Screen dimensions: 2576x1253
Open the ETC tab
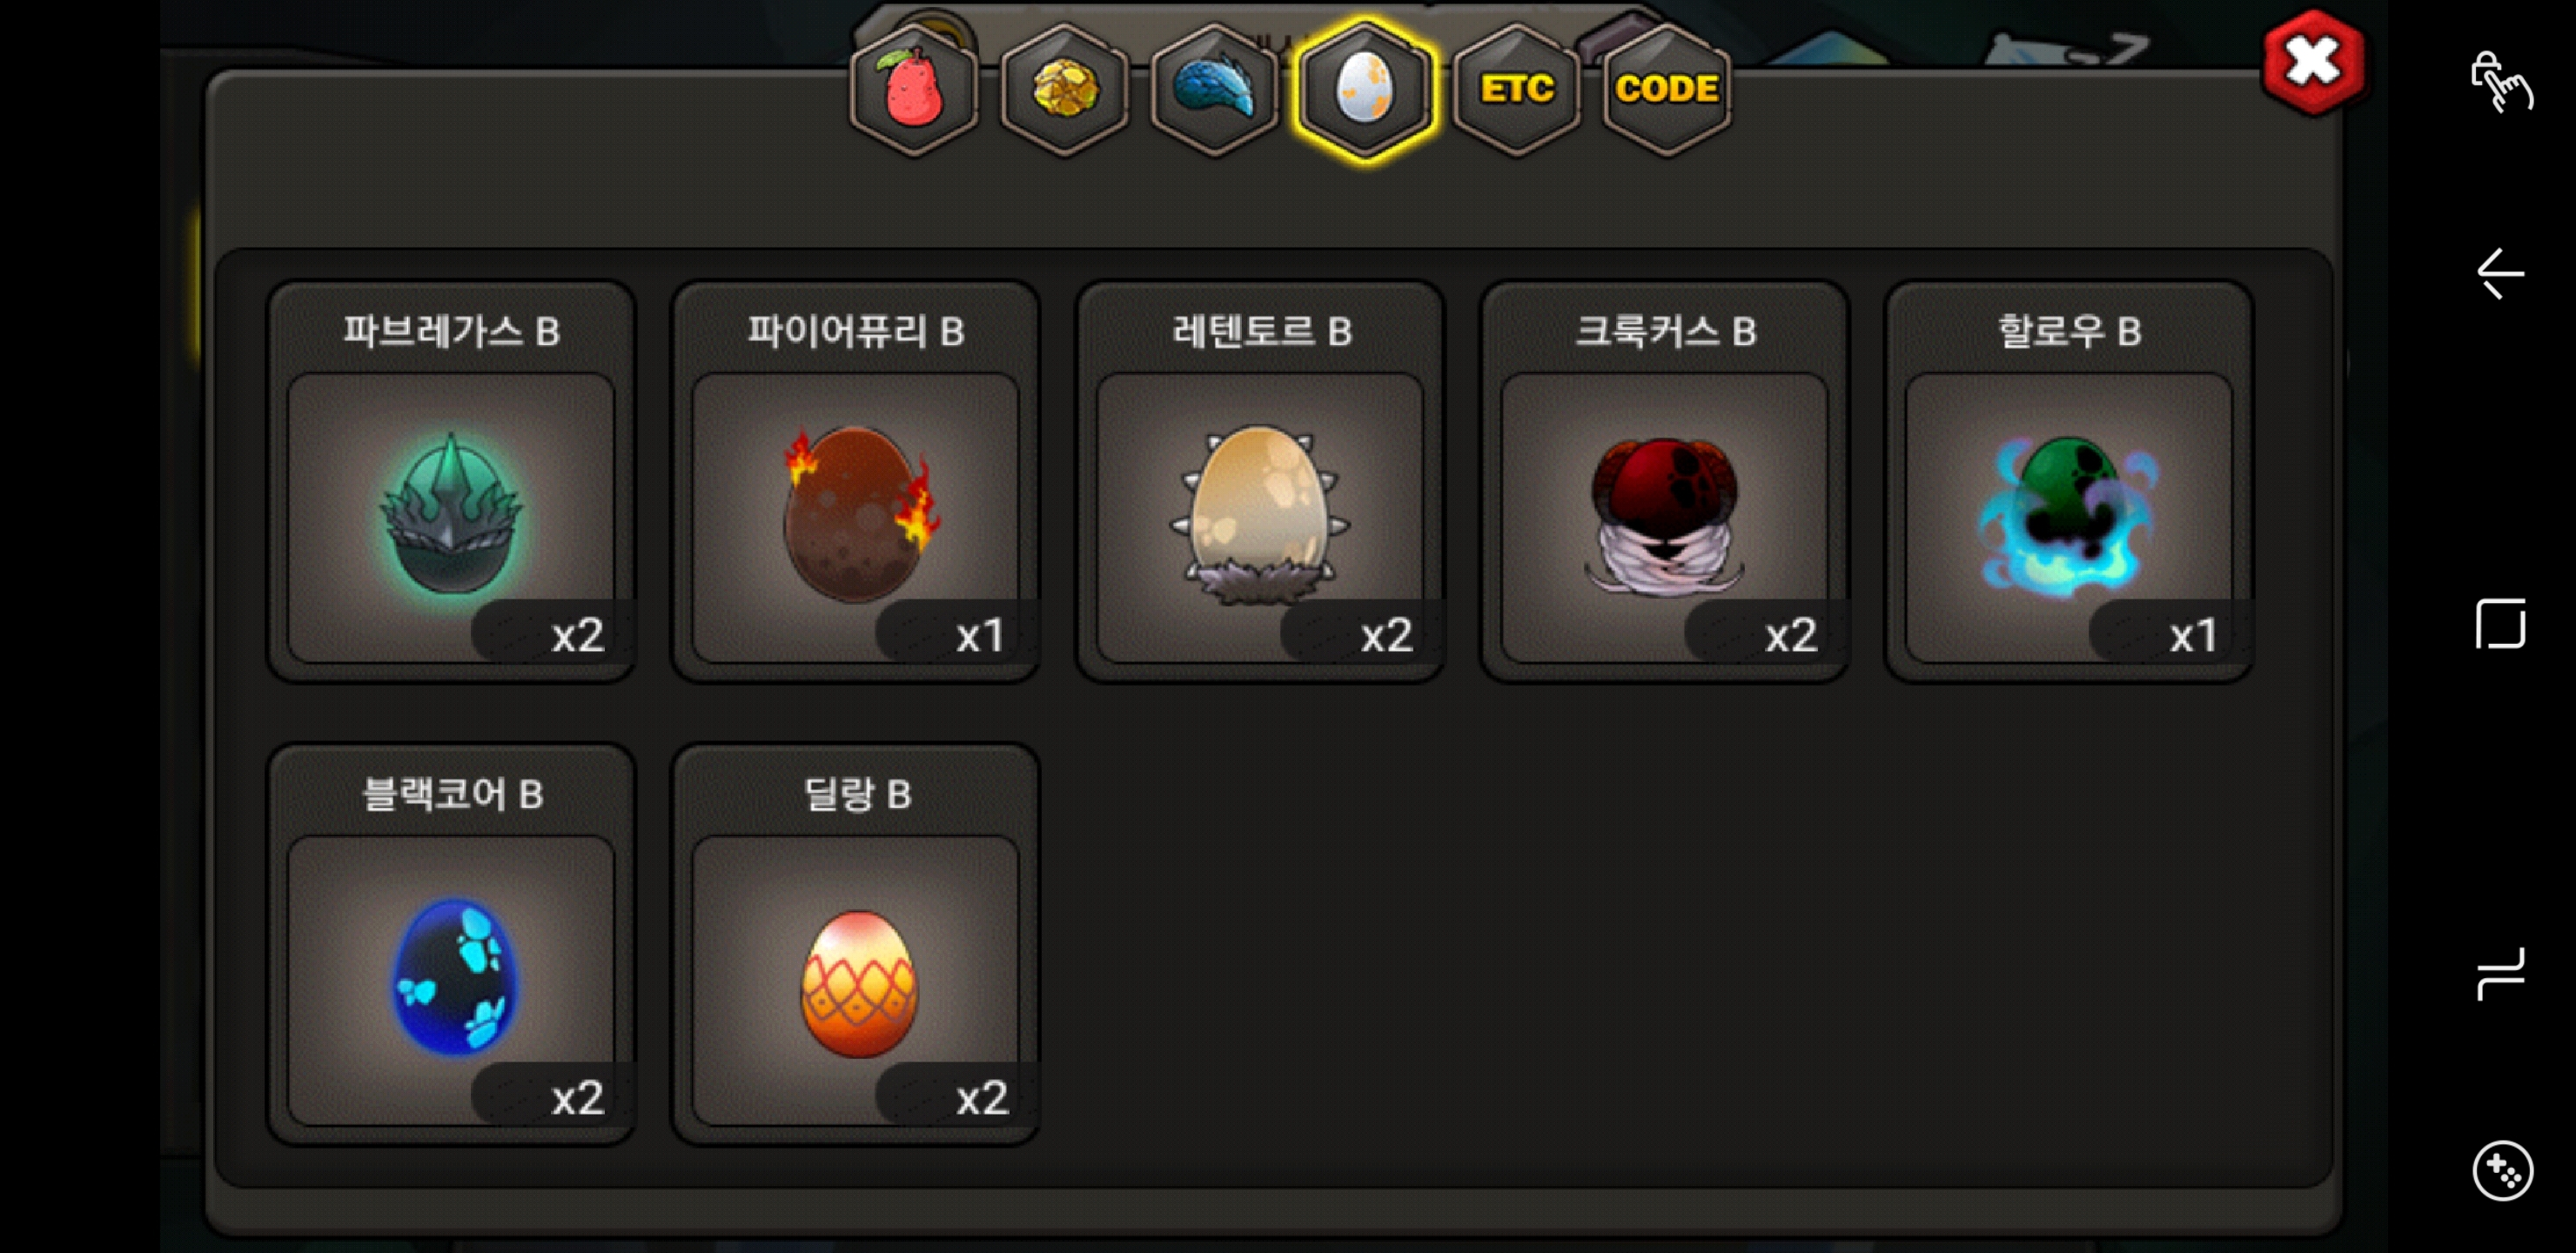(1516, 90)
